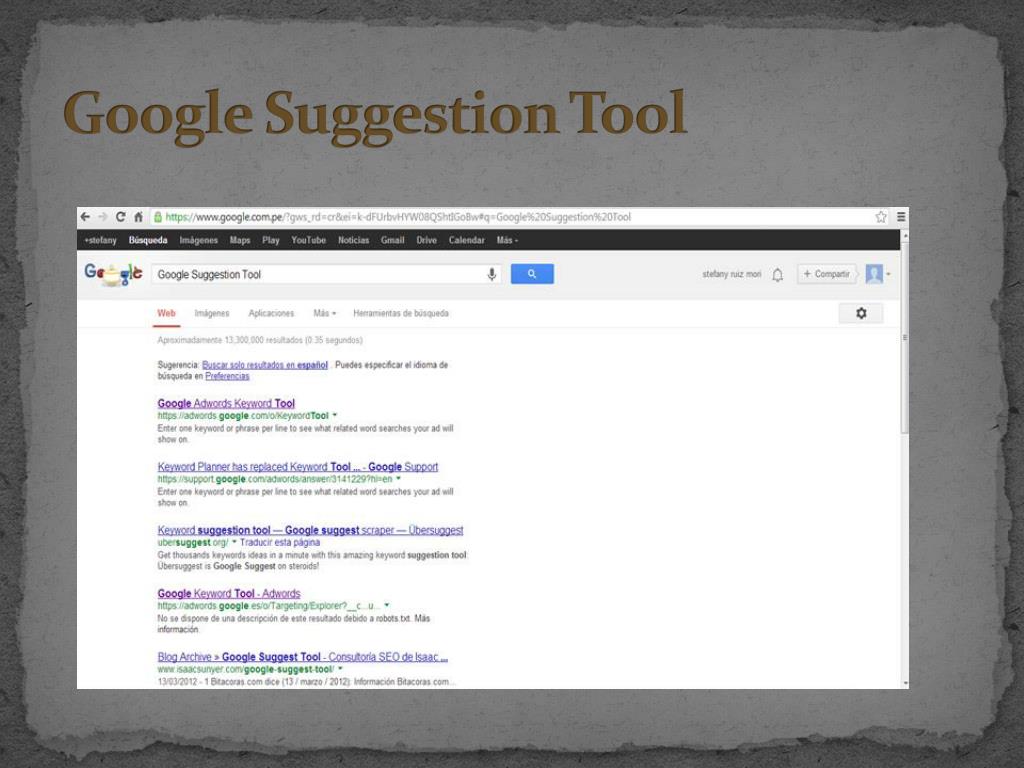Open Blog Archive Google Suggest Tool result

pos(302,657)
